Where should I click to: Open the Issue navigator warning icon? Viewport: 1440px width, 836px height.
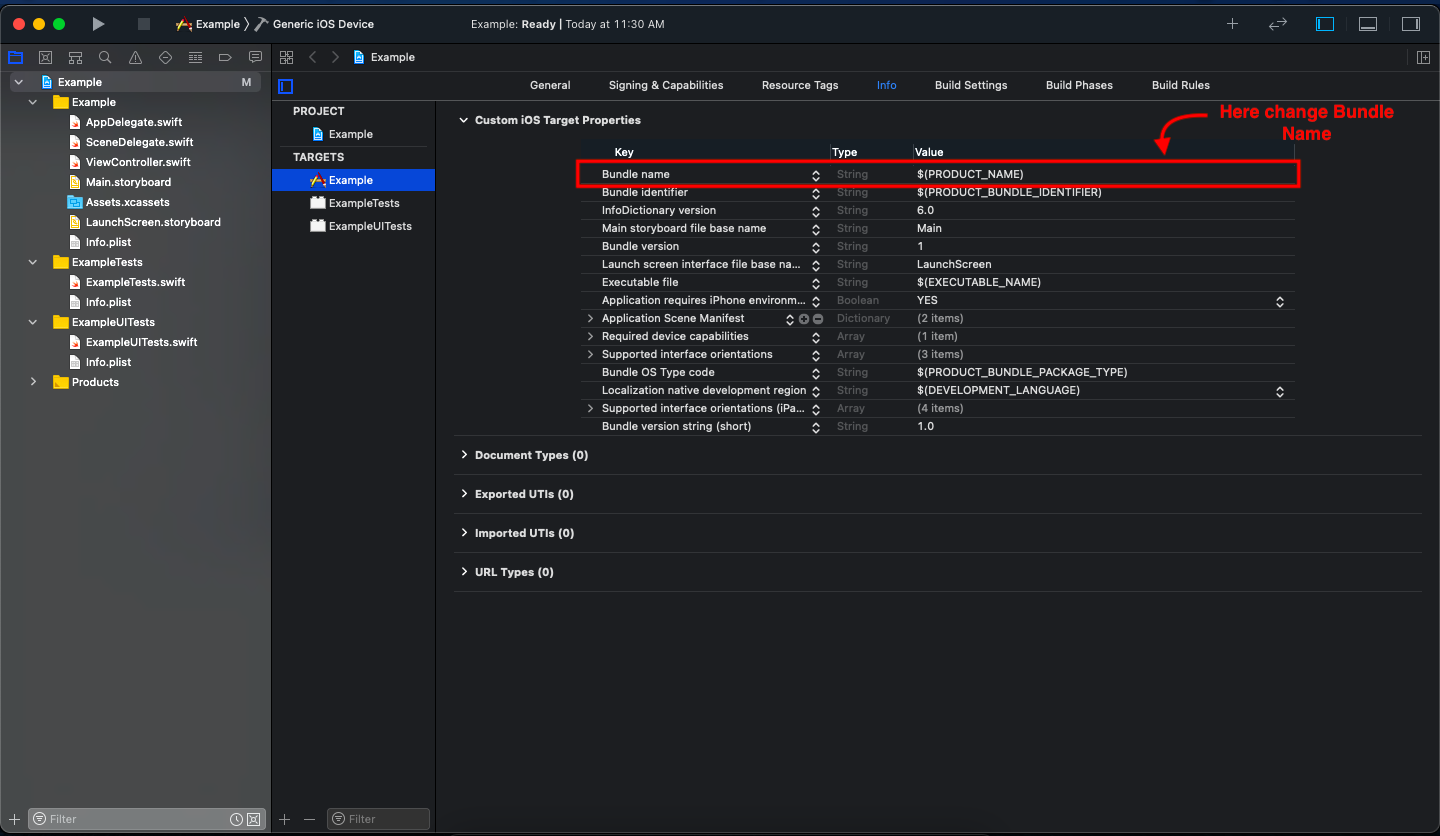[135, 57]
